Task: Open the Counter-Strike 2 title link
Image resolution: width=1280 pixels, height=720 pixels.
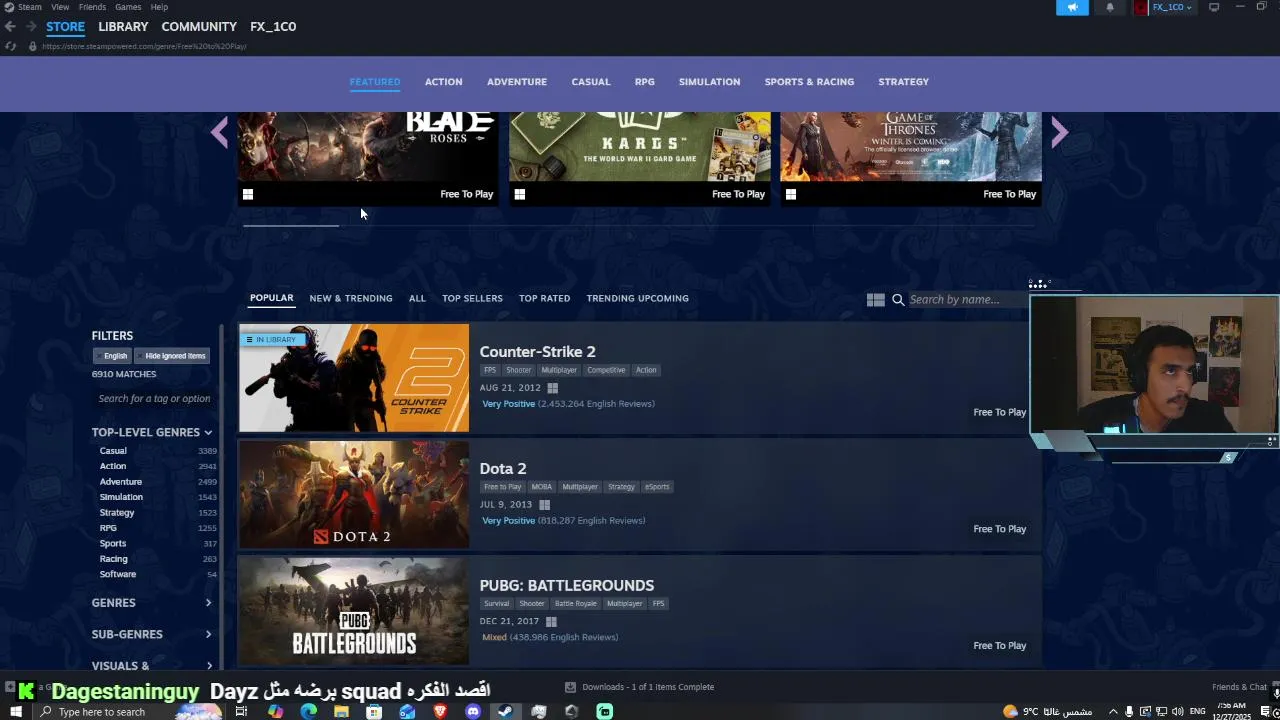Action: click(537, 352)
